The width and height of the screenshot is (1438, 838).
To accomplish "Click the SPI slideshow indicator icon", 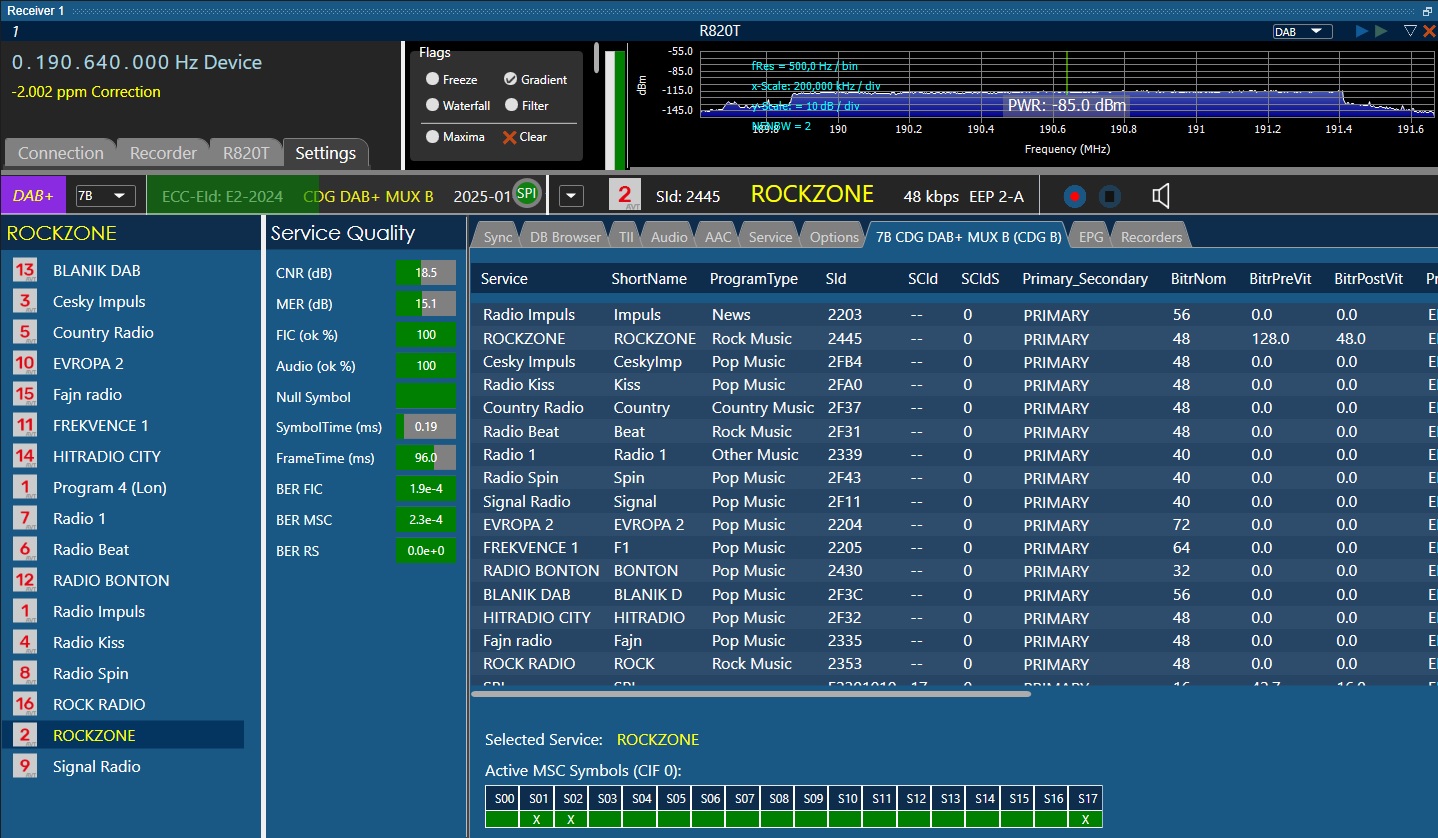I will pos(527,192).
